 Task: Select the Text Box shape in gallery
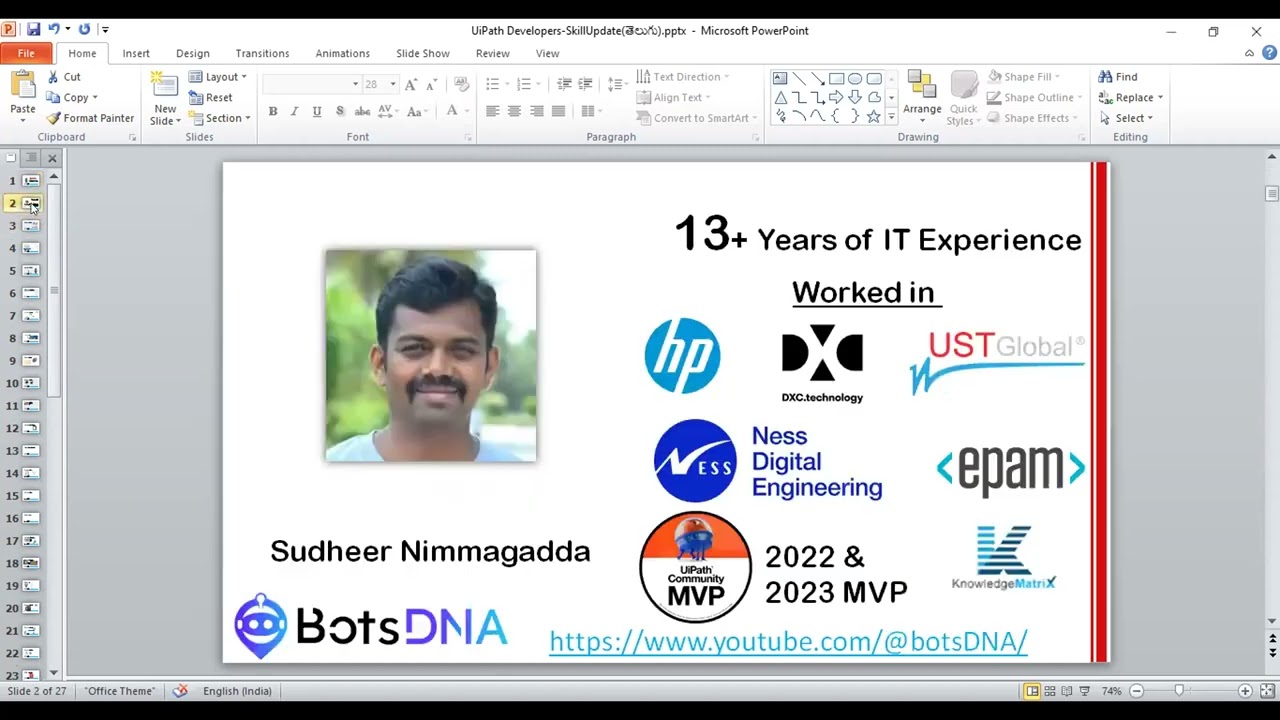click(x=780, y=78)
